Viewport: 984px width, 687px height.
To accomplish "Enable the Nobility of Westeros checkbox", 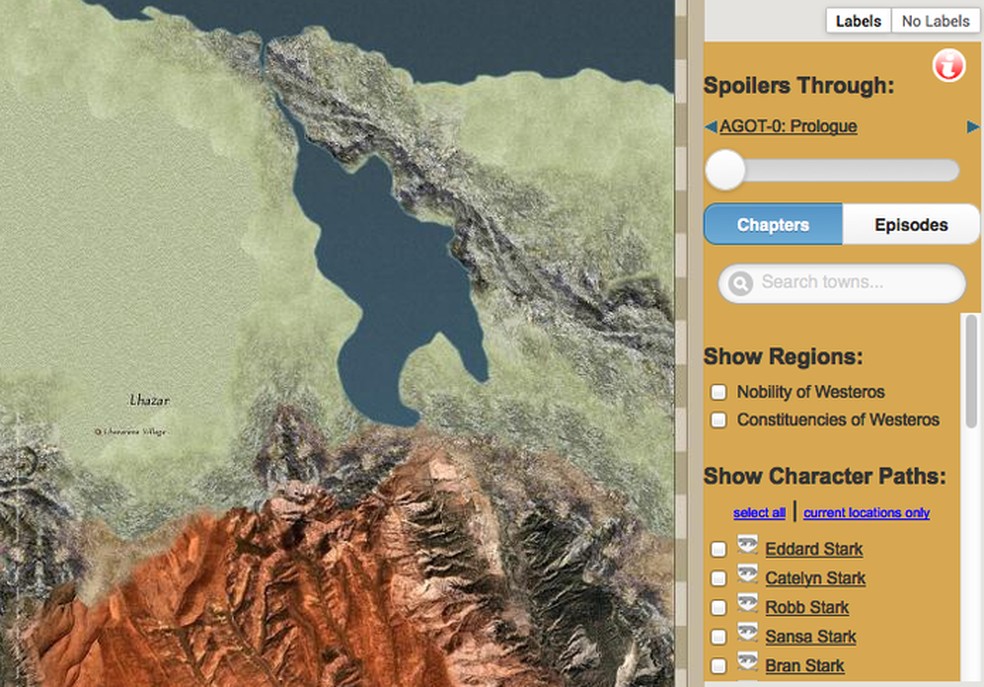I will (x=718, y=392).
